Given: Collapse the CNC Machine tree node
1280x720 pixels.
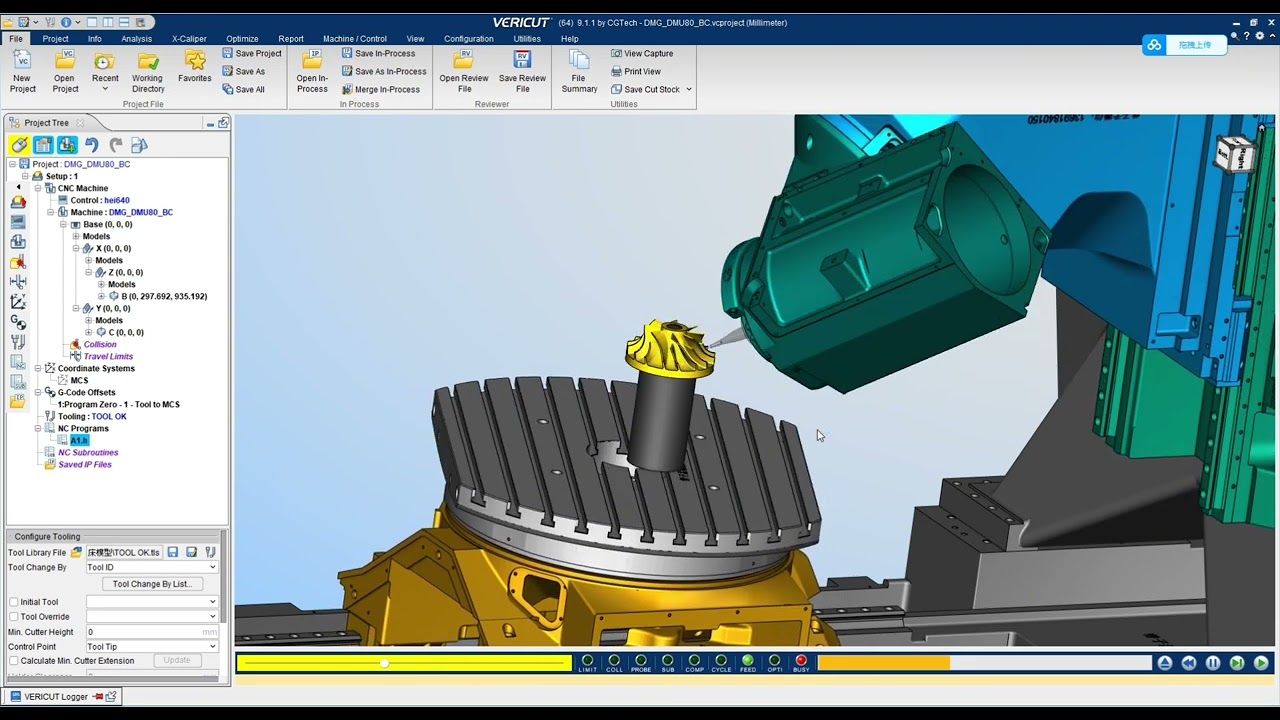Looking at the screenshot, I should (x=38, y=188).
